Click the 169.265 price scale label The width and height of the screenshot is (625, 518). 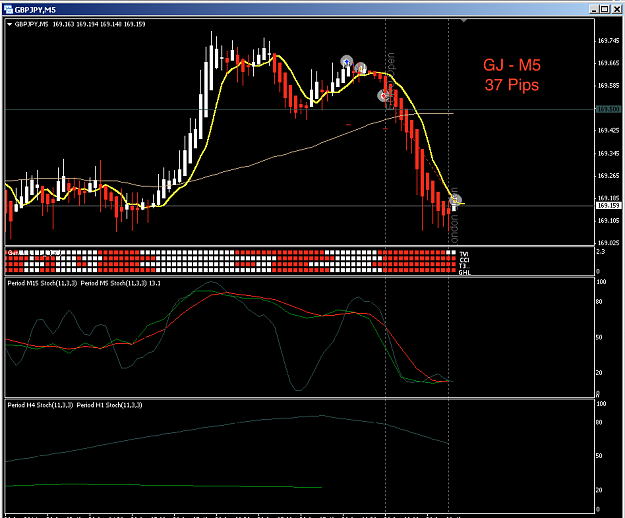[x=608, y=176]
